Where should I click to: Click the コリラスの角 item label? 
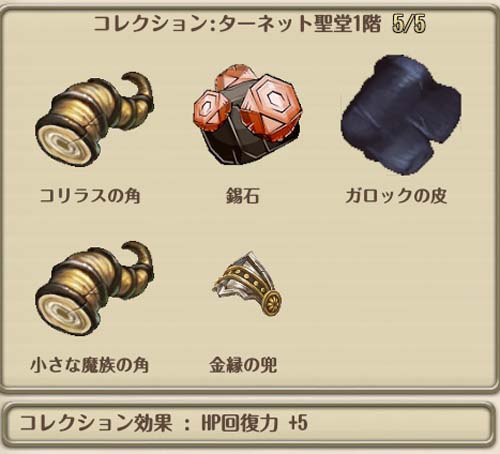pyautogui.click(x=90, y=195)
